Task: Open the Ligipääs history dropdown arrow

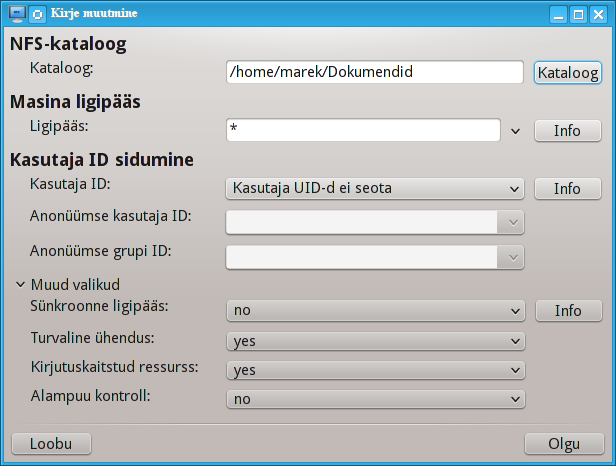Action: 515,131
